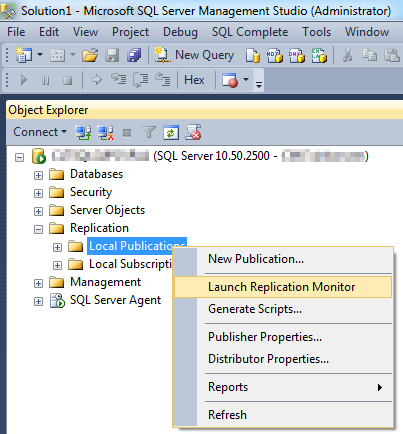Click the Analysis Services DMX Query icon
403x434 pixels.
pyautogui.click(x=297, y=55)
